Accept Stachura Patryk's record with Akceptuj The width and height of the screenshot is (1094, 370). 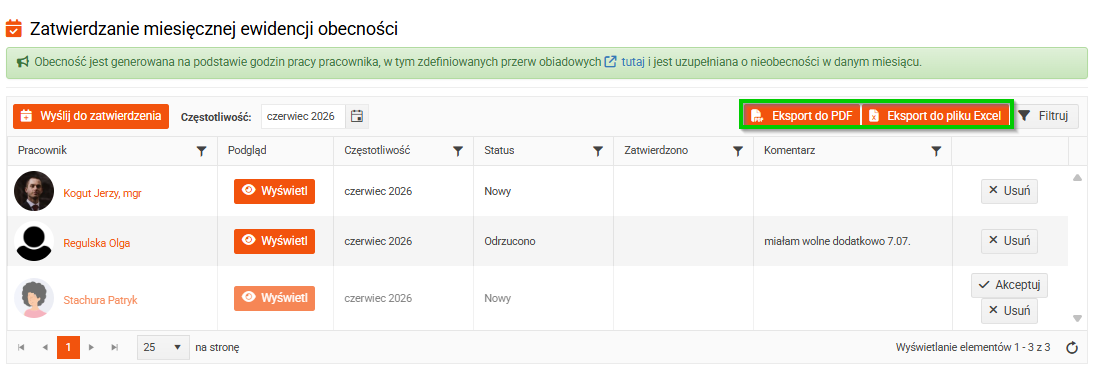tap(1009, 285)
